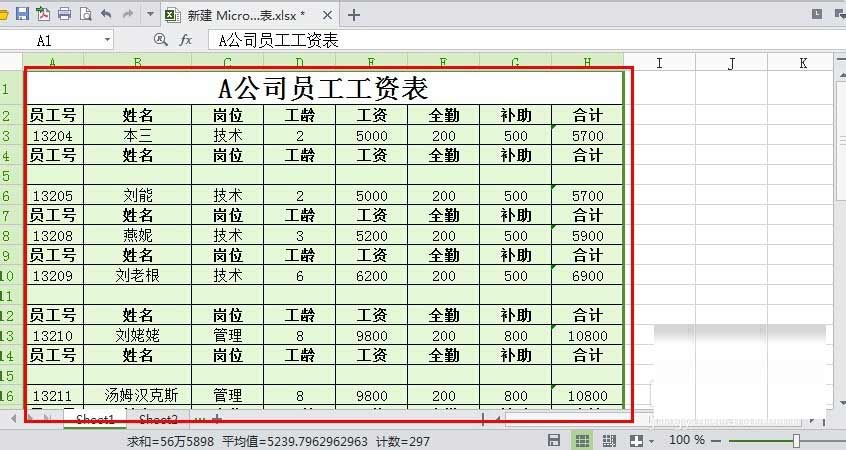Click the fx insert function icon
The height and width of the screenshot is (450, 846).
(185, 40)
